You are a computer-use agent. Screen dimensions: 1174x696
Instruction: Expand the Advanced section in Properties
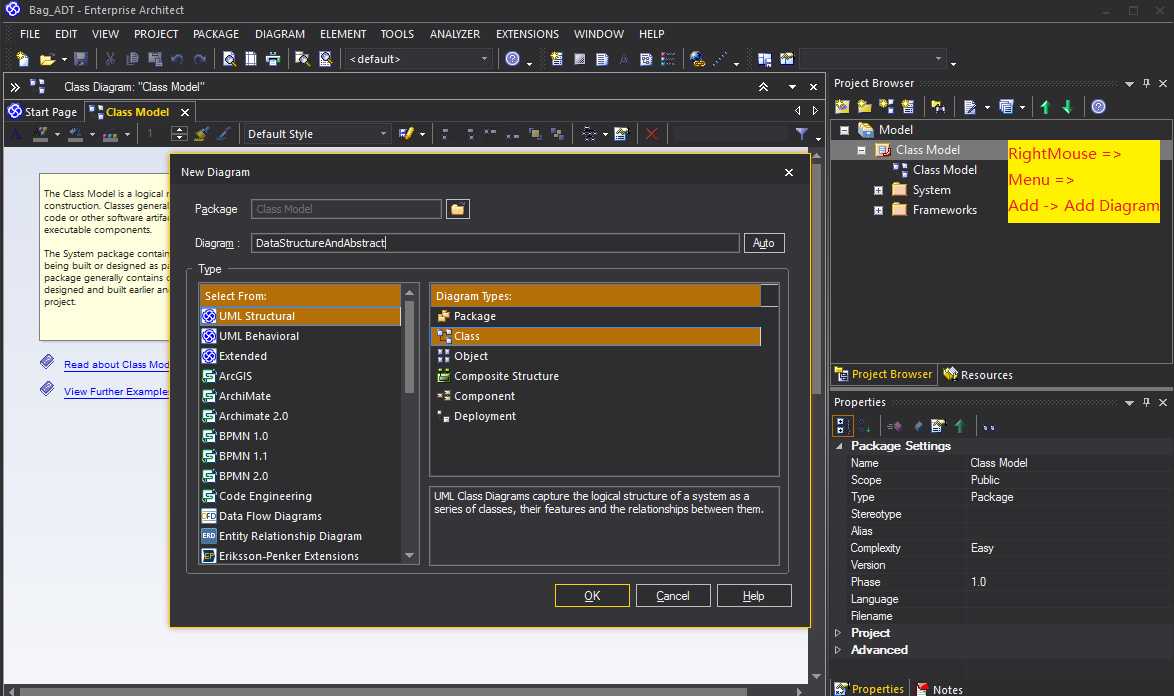point(839,650)
